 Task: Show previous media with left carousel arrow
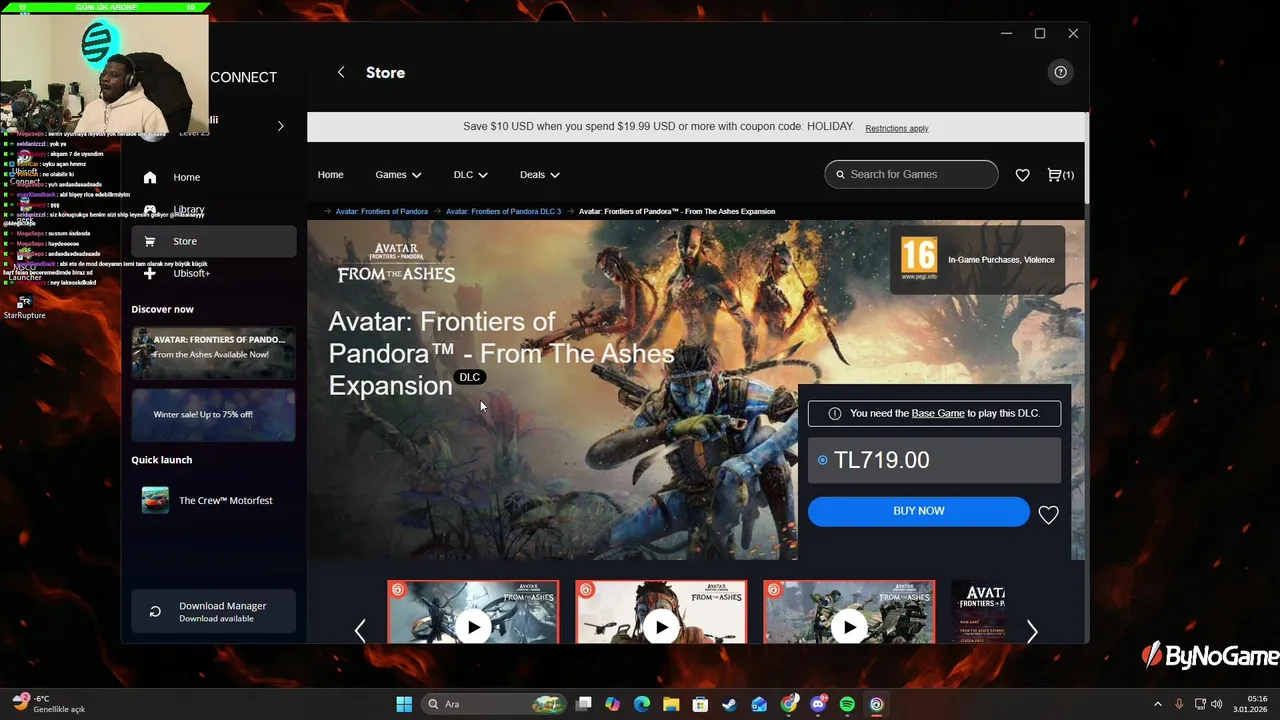(360, 630)
